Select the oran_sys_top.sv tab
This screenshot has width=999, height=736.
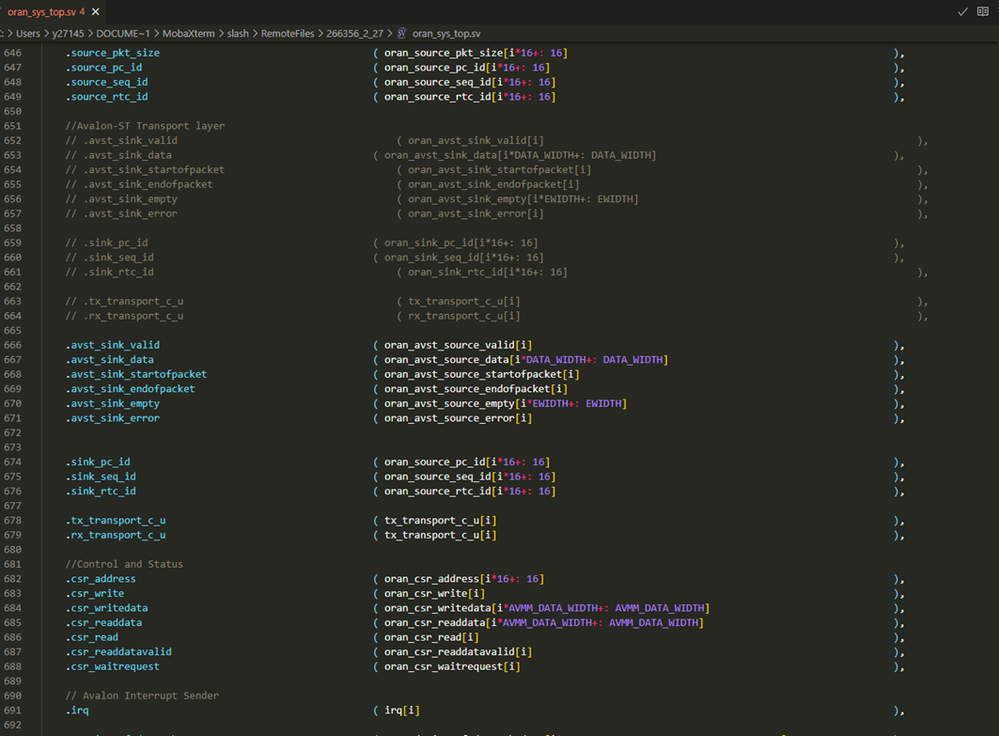pos(42,12)
